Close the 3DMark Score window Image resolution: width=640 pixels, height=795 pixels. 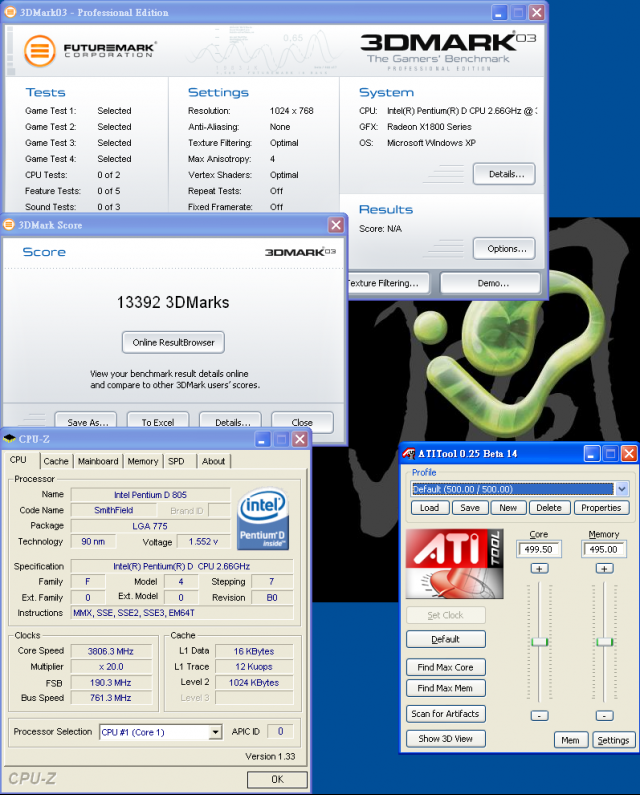[x=336, y=225]
